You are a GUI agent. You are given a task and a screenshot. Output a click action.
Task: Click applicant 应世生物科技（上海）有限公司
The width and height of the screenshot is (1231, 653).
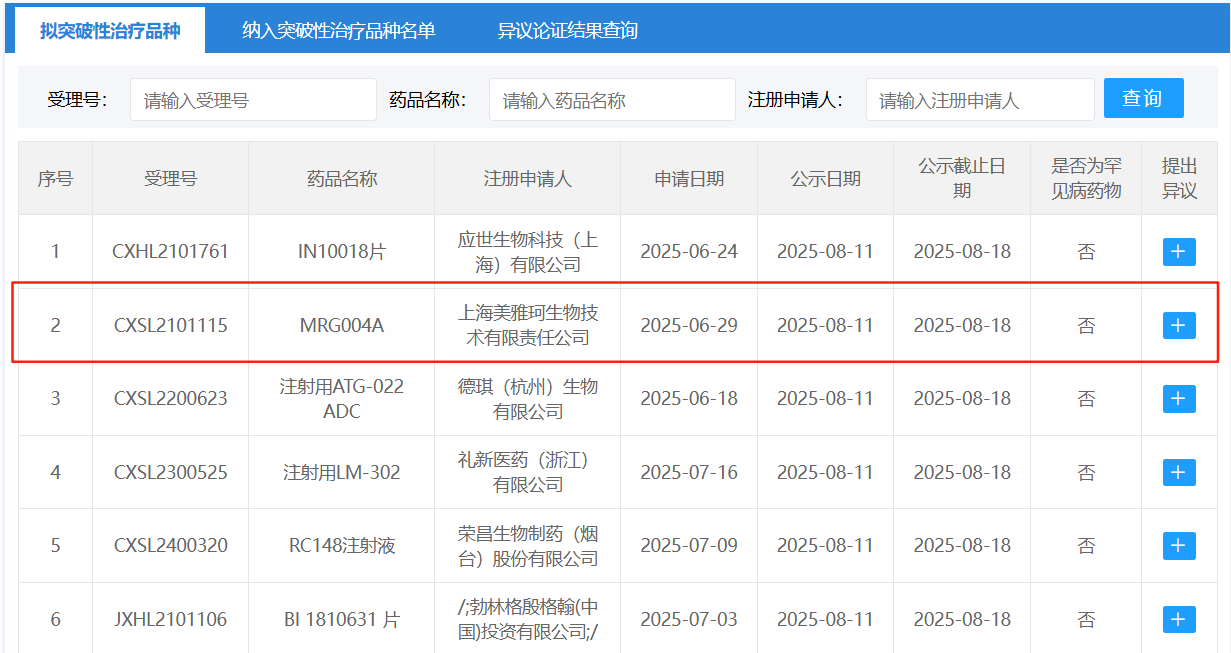point(528,252)
